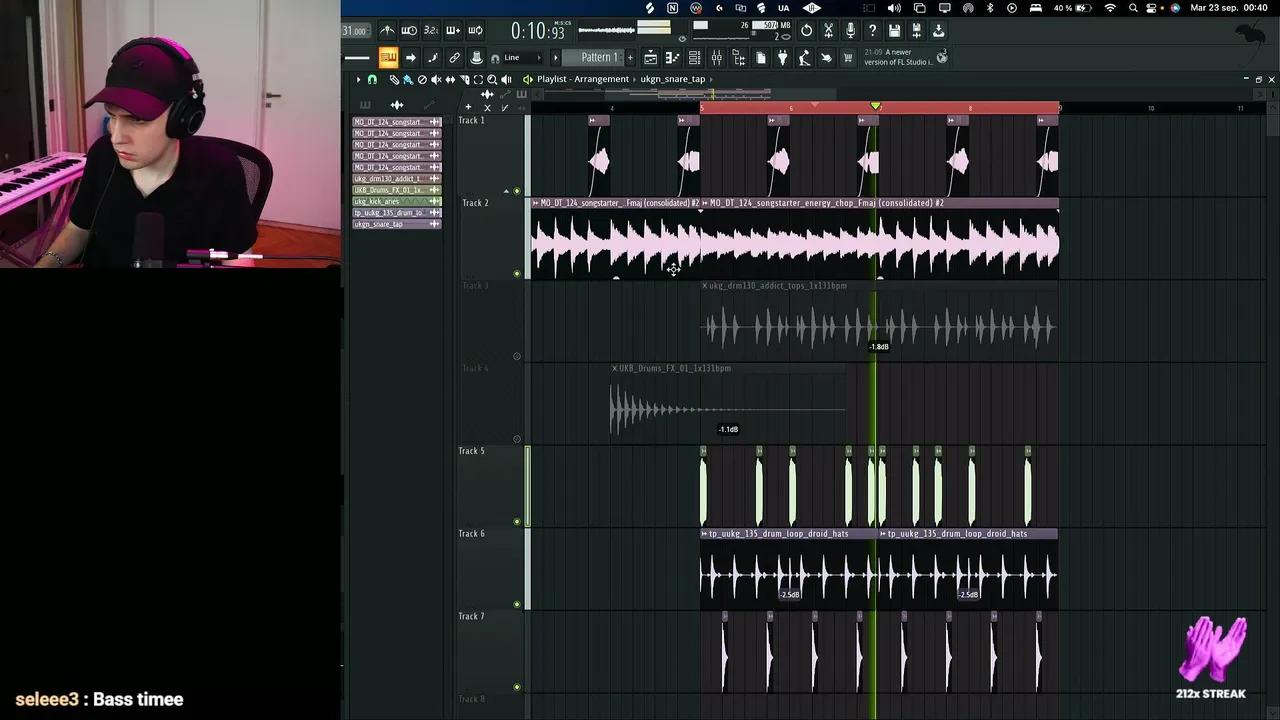Switch picker to automation clips tab
Viewport: 1280px width, 720px height.
point(429,105)
